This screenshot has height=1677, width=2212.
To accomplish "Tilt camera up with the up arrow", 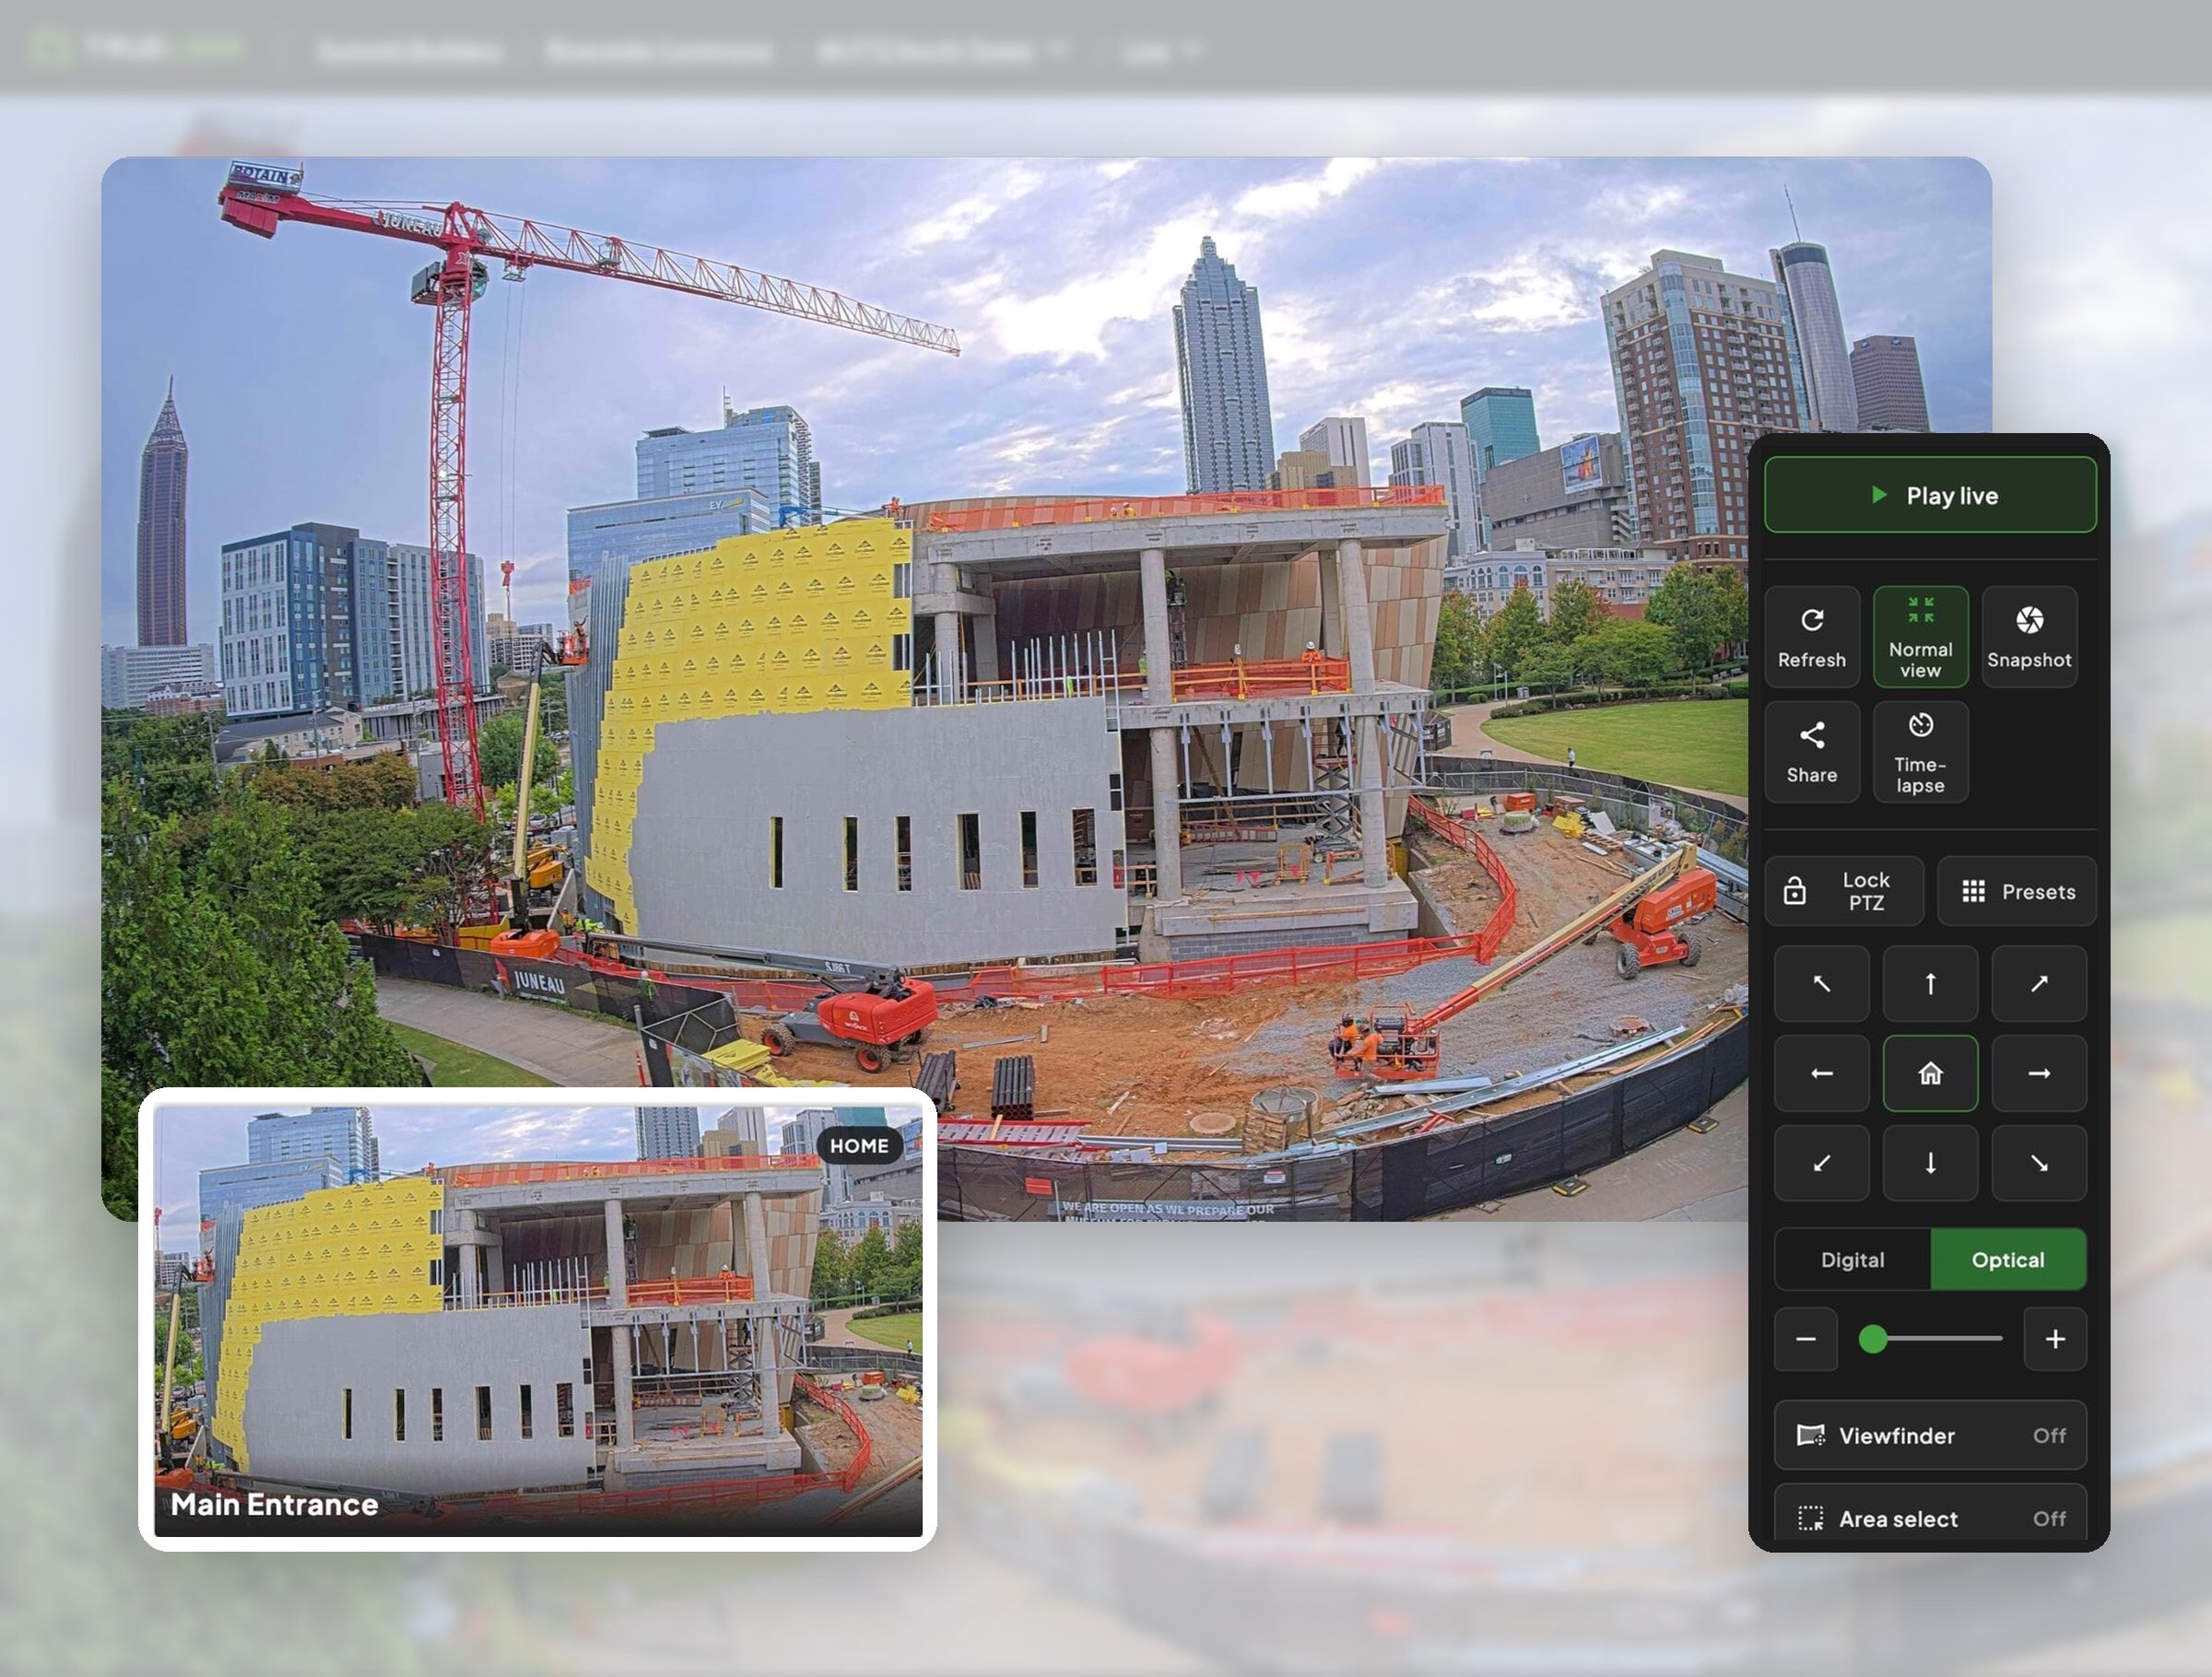I will 1929,984.
